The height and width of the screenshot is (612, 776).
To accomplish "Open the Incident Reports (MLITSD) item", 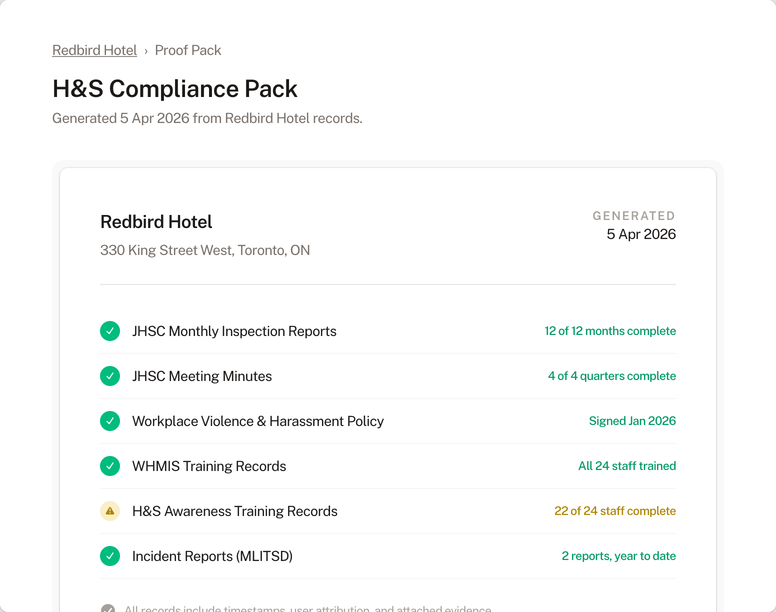I will [212, 556].
